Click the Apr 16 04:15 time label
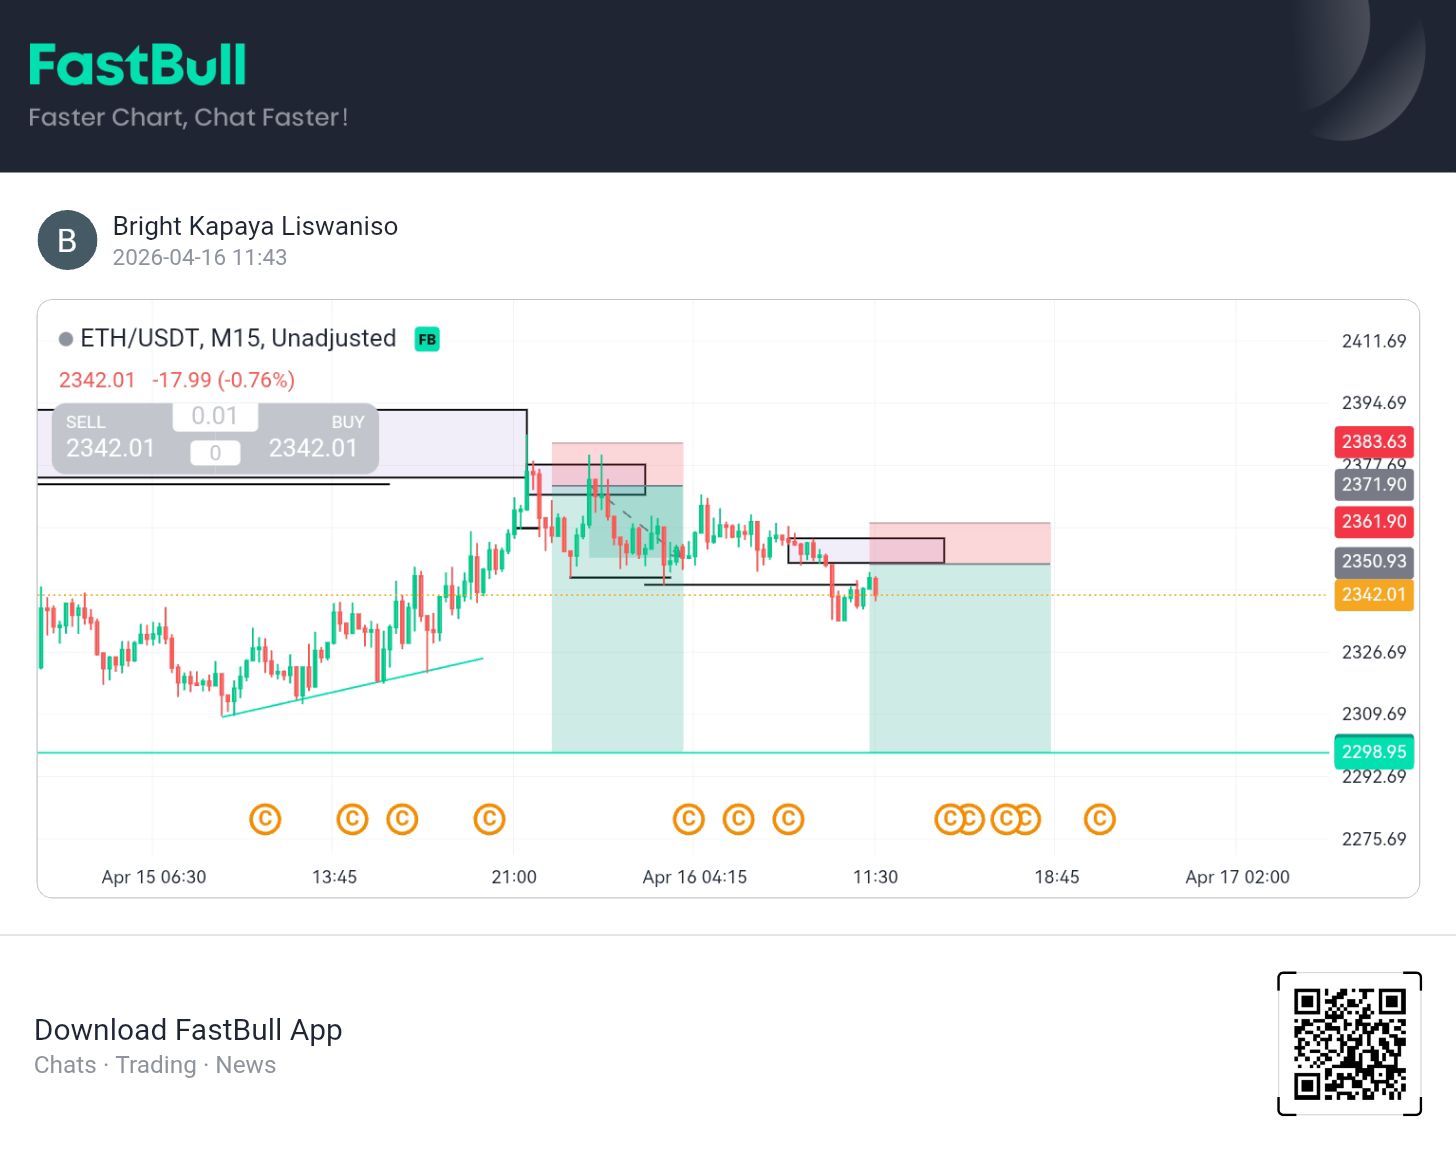Image resolution: width=1456 pixels, height=1150 pixels. (x=694, y=877)
